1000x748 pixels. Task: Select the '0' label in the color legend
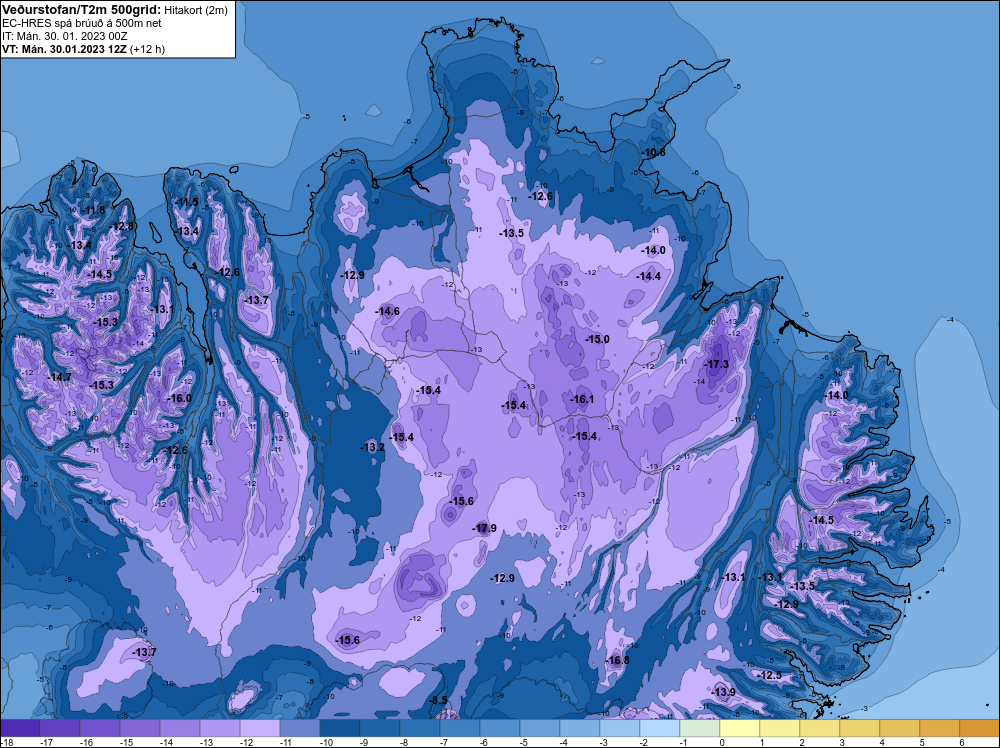click(722, 743)
